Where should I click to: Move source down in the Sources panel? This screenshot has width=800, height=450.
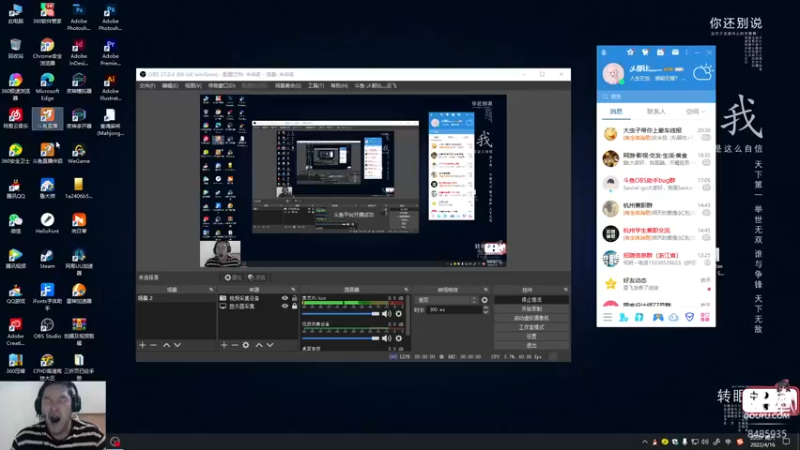coord(270,345)
